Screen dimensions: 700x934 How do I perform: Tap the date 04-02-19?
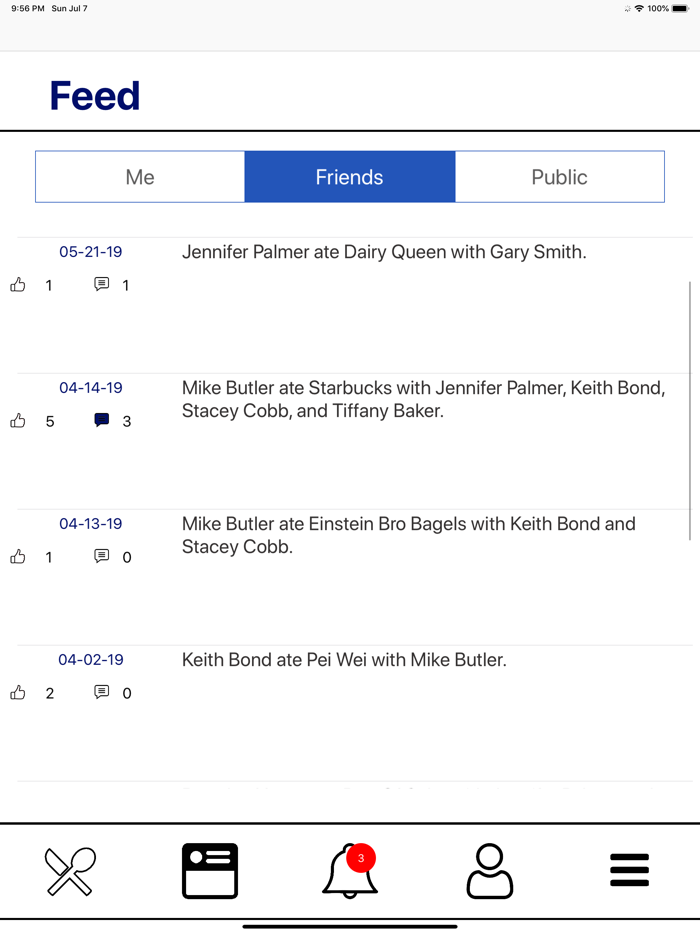tap(91, 659)
